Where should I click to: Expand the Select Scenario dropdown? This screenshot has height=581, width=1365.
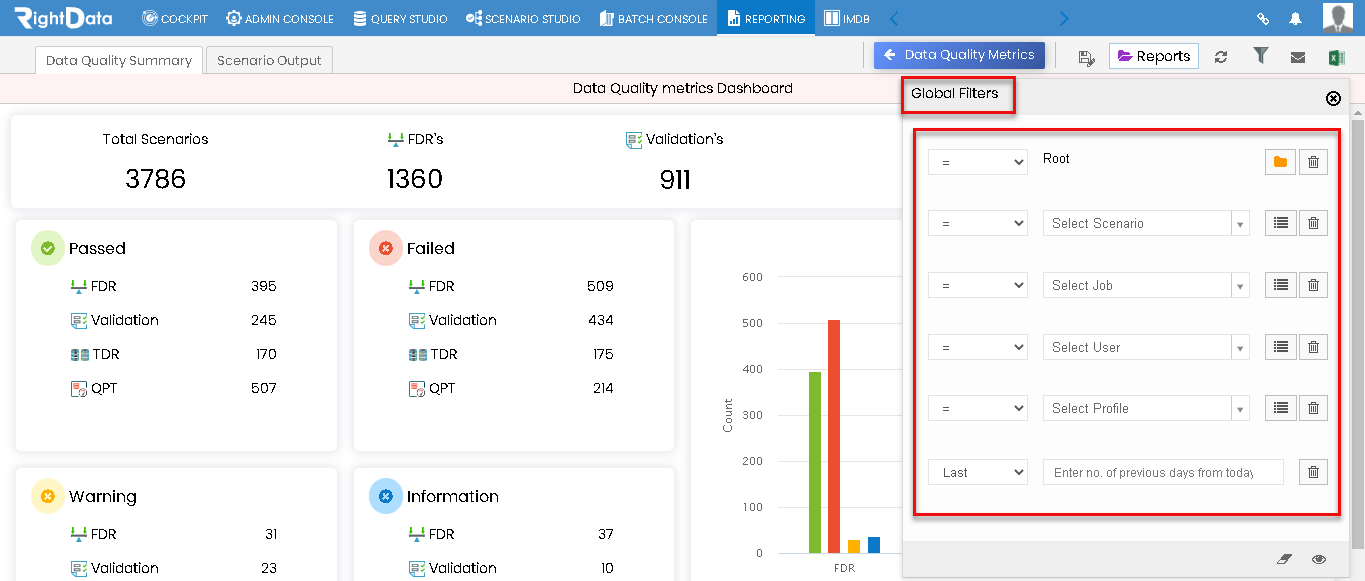coord(1145,223)
